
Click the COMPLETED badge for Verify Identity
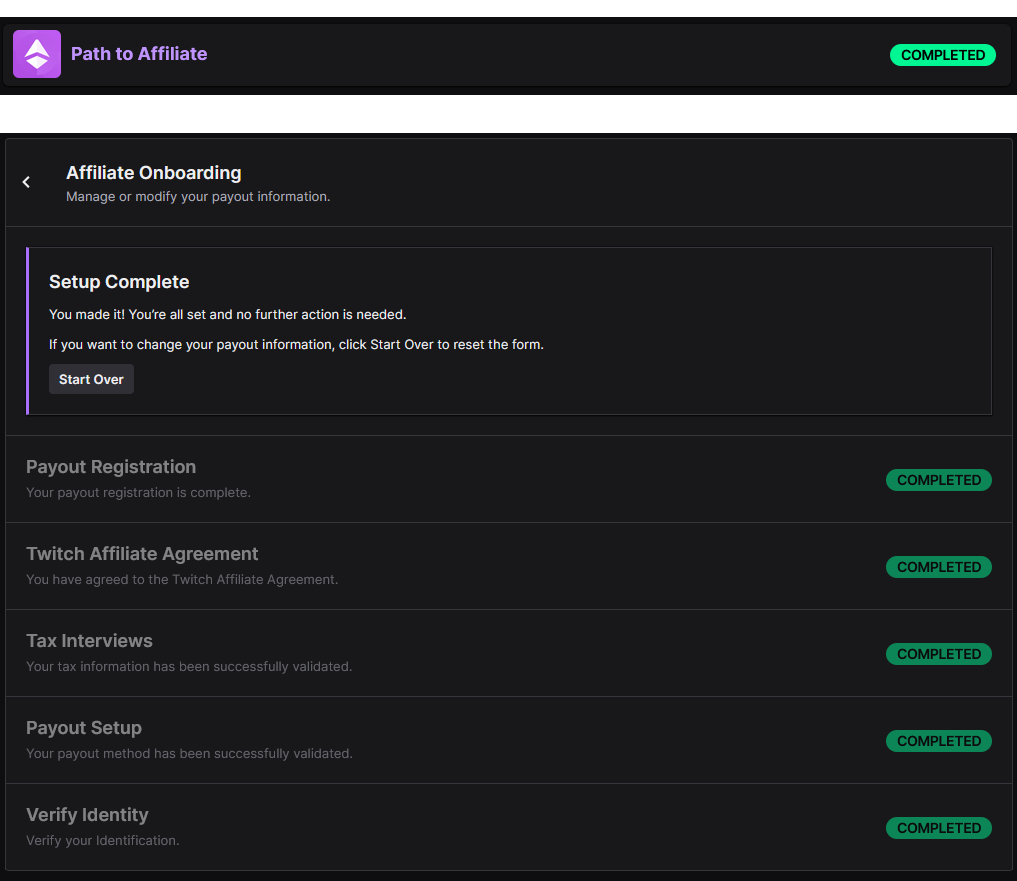[939, 828]
